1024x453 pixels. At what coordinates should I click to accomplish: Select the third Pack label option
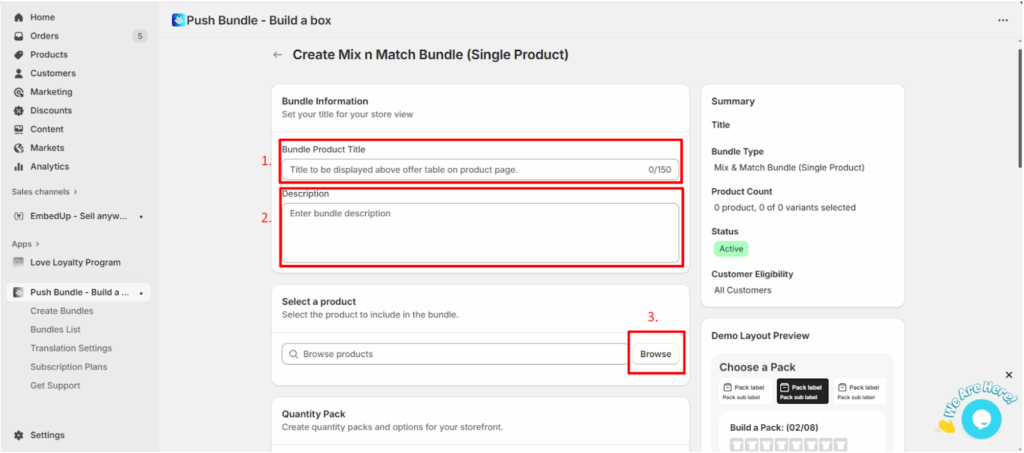pos(861,391)
